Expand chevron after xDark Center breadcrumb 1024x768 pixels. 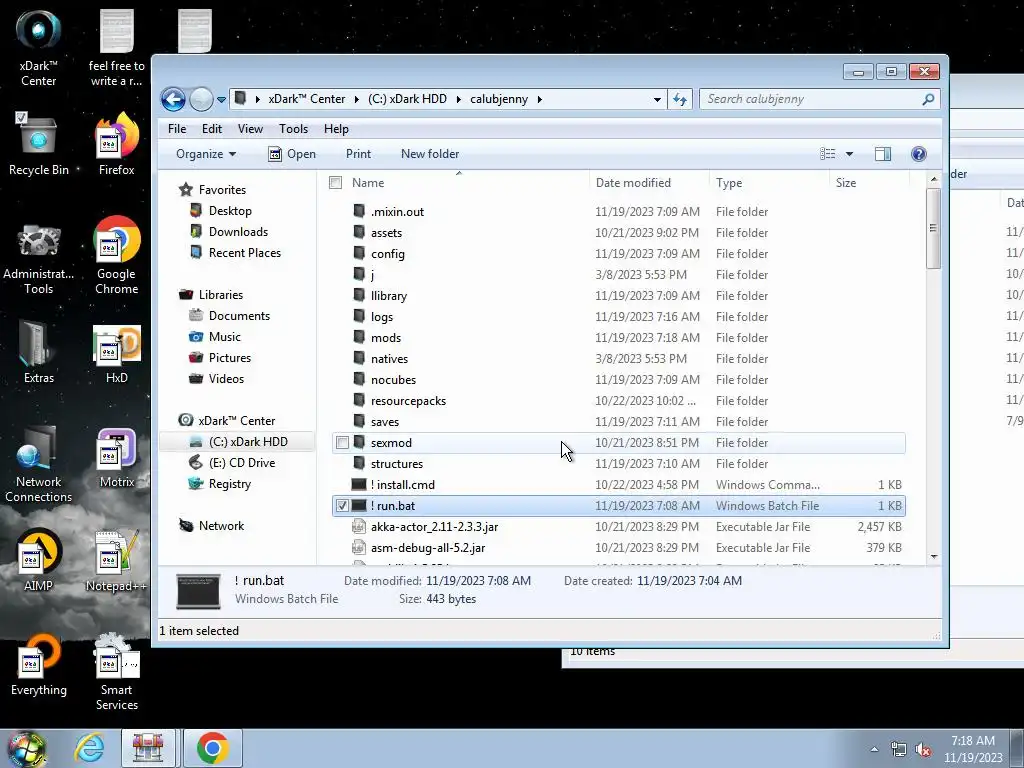click(x=357, y=99)
